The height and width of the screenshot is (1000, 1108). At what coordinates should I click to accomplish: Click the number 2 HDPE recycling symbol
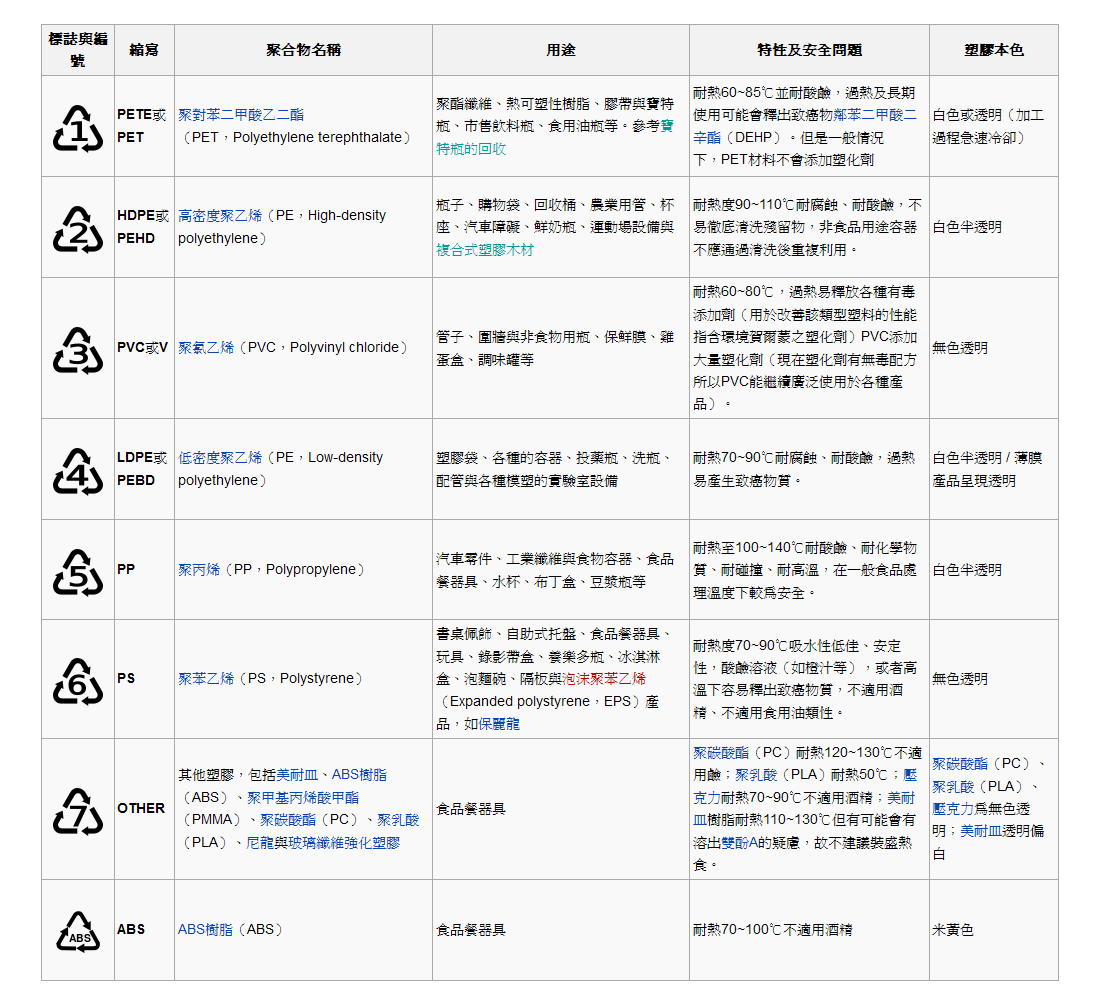78,228
